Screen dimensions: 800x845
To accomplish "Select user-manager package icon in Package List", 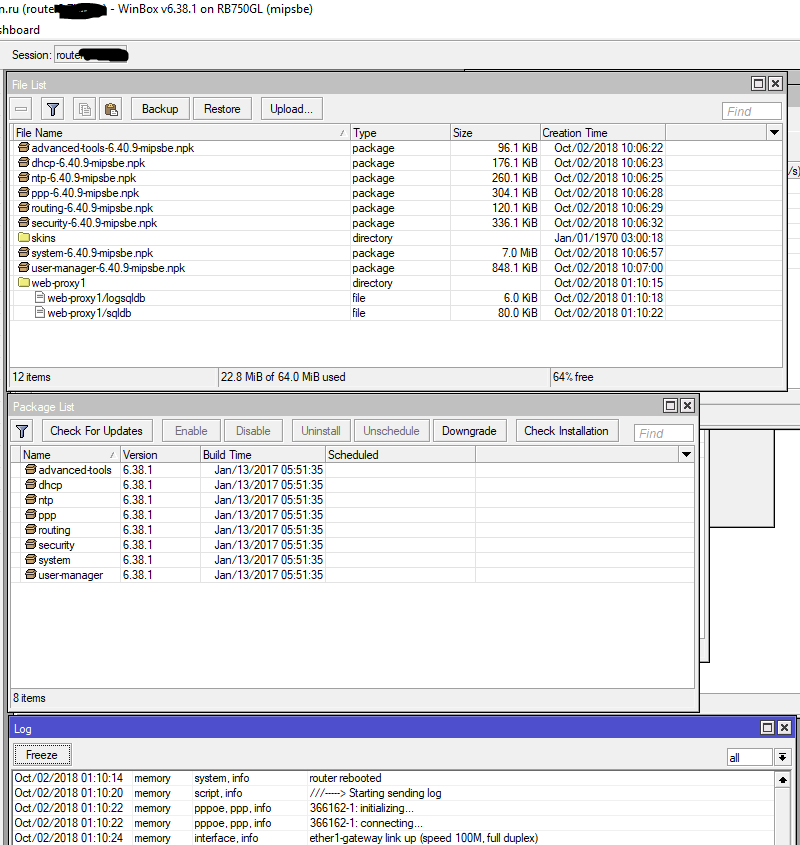I will pos(31,575).
